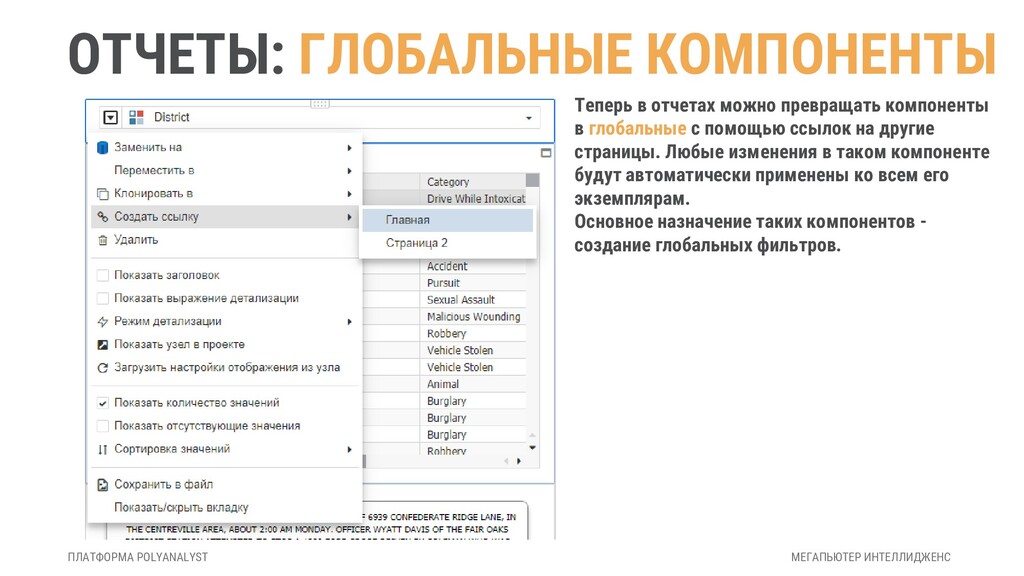Click the trash can Delete icon
This screenshot has width=1024, height=576.
click(103, 240)
